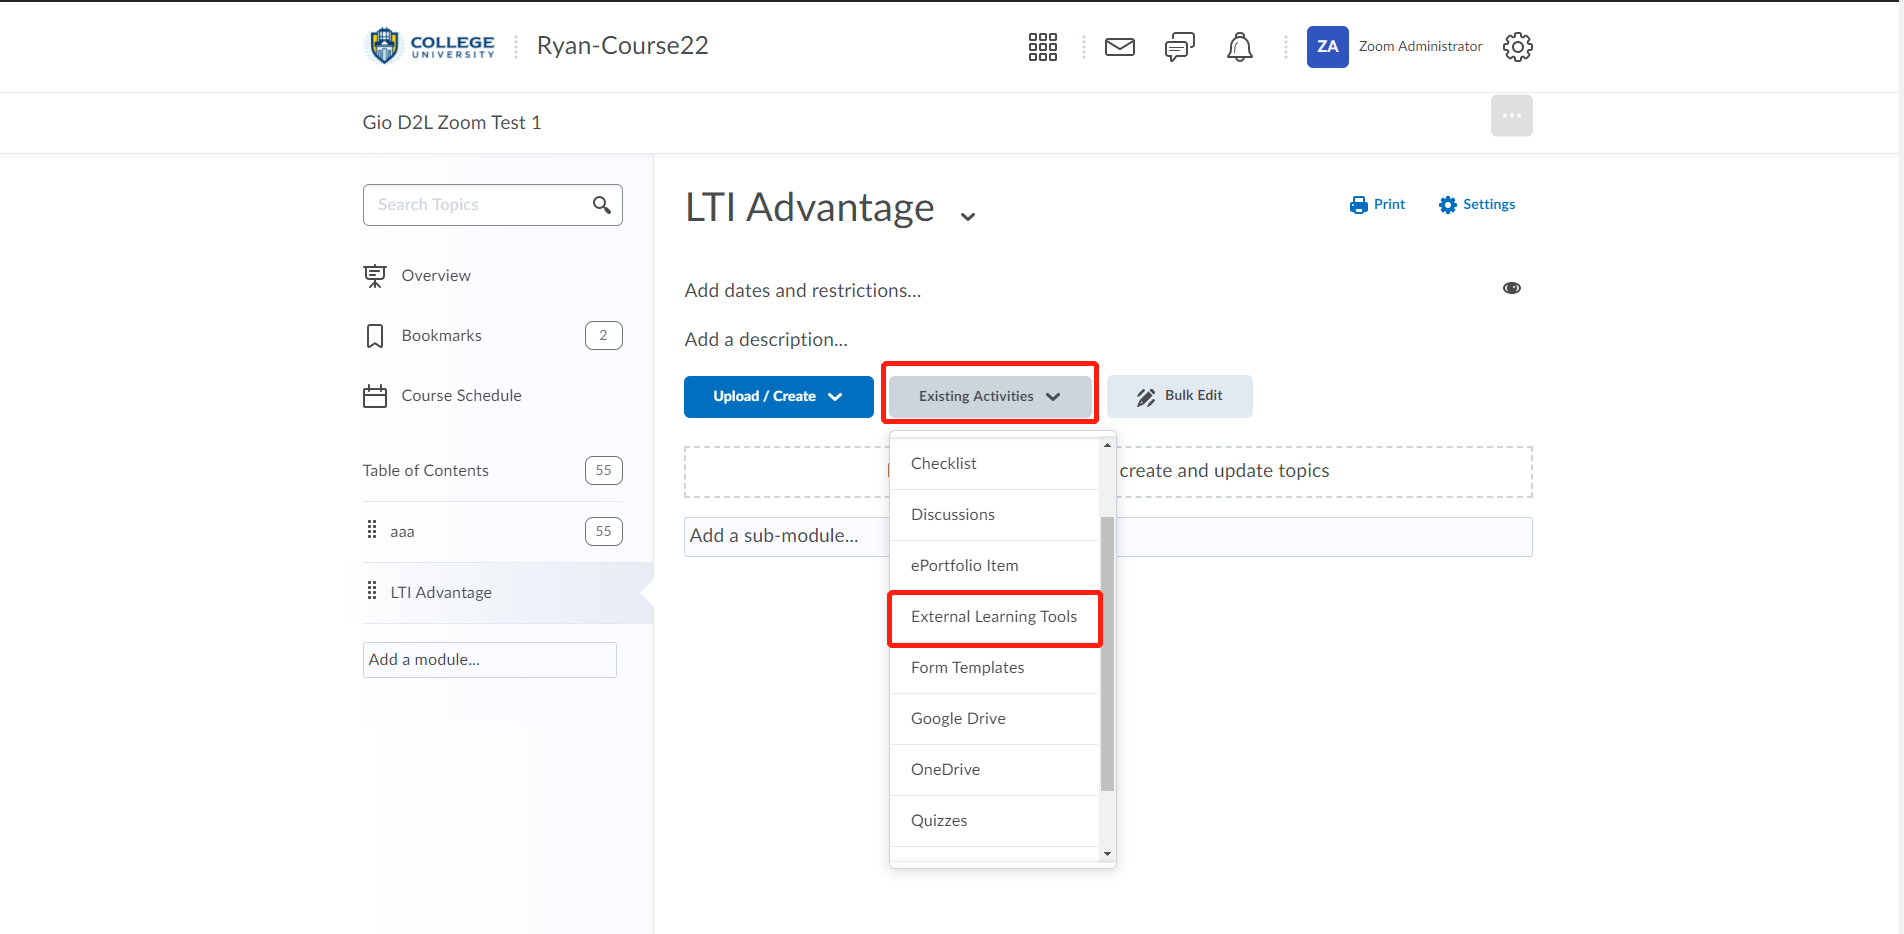The width and height of the screenshot is (1904, 934).
Task: Toggle module visibility eye icon
Action: pos(1512,288)
